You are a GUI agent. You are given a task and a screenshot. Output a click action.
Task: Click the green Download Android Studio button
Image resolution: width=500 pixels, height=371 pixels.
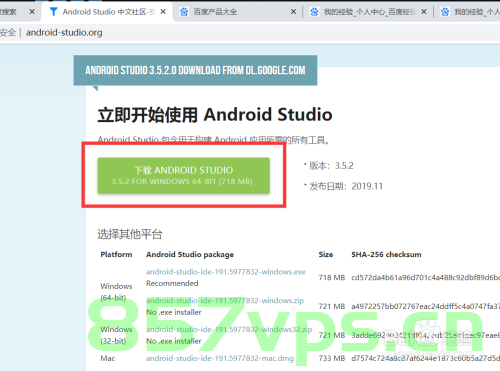184,176
